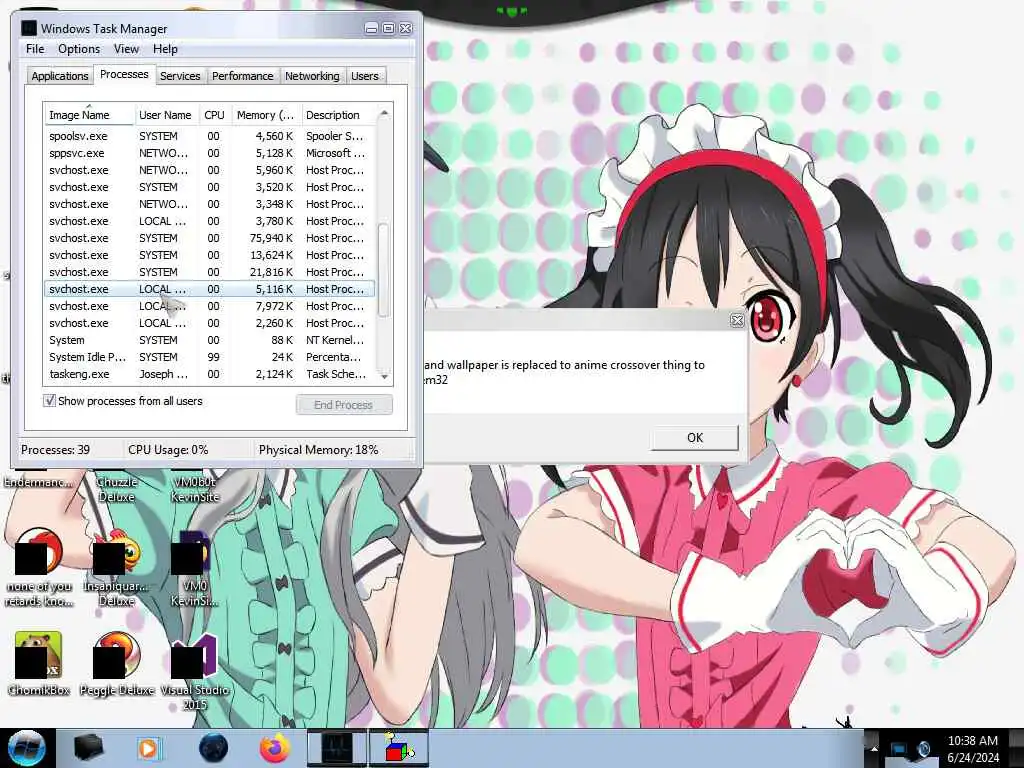Launch Firefox from the taskbar
The height and width of the screenshot is (768, 1024).
pyautogui.click(x=275, y=748)
